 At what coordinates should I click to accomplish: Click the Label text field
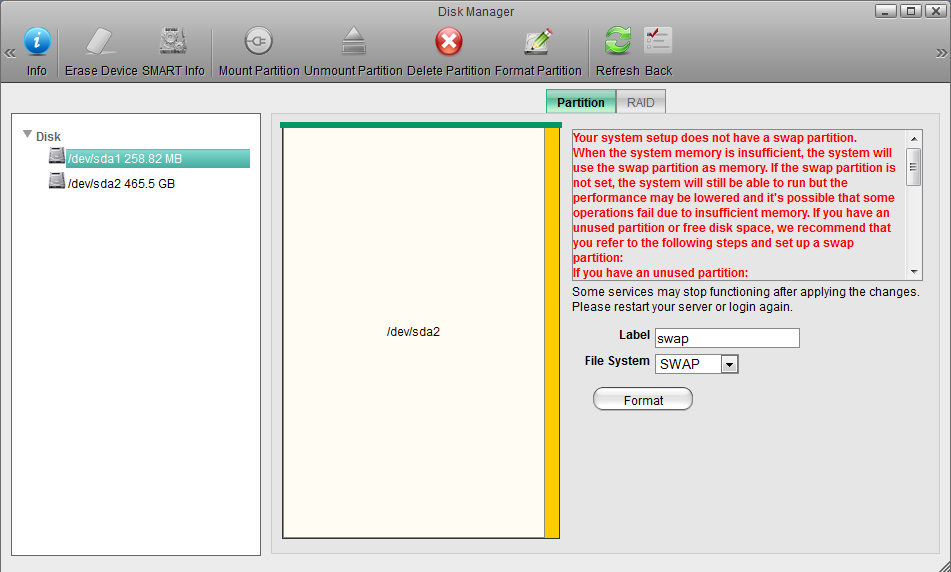(x=726, y=338)
